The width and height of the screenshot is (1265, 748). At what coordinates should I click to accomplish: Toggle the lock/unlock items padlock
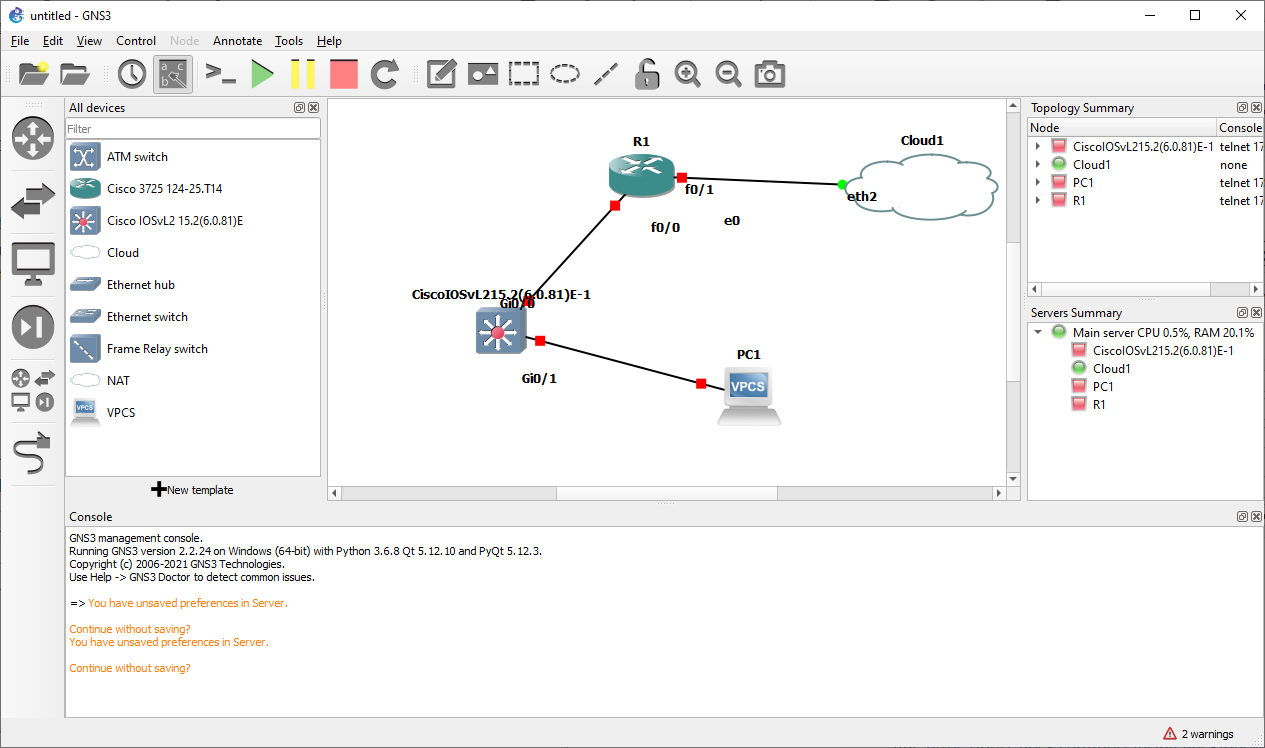click(647, 74)
